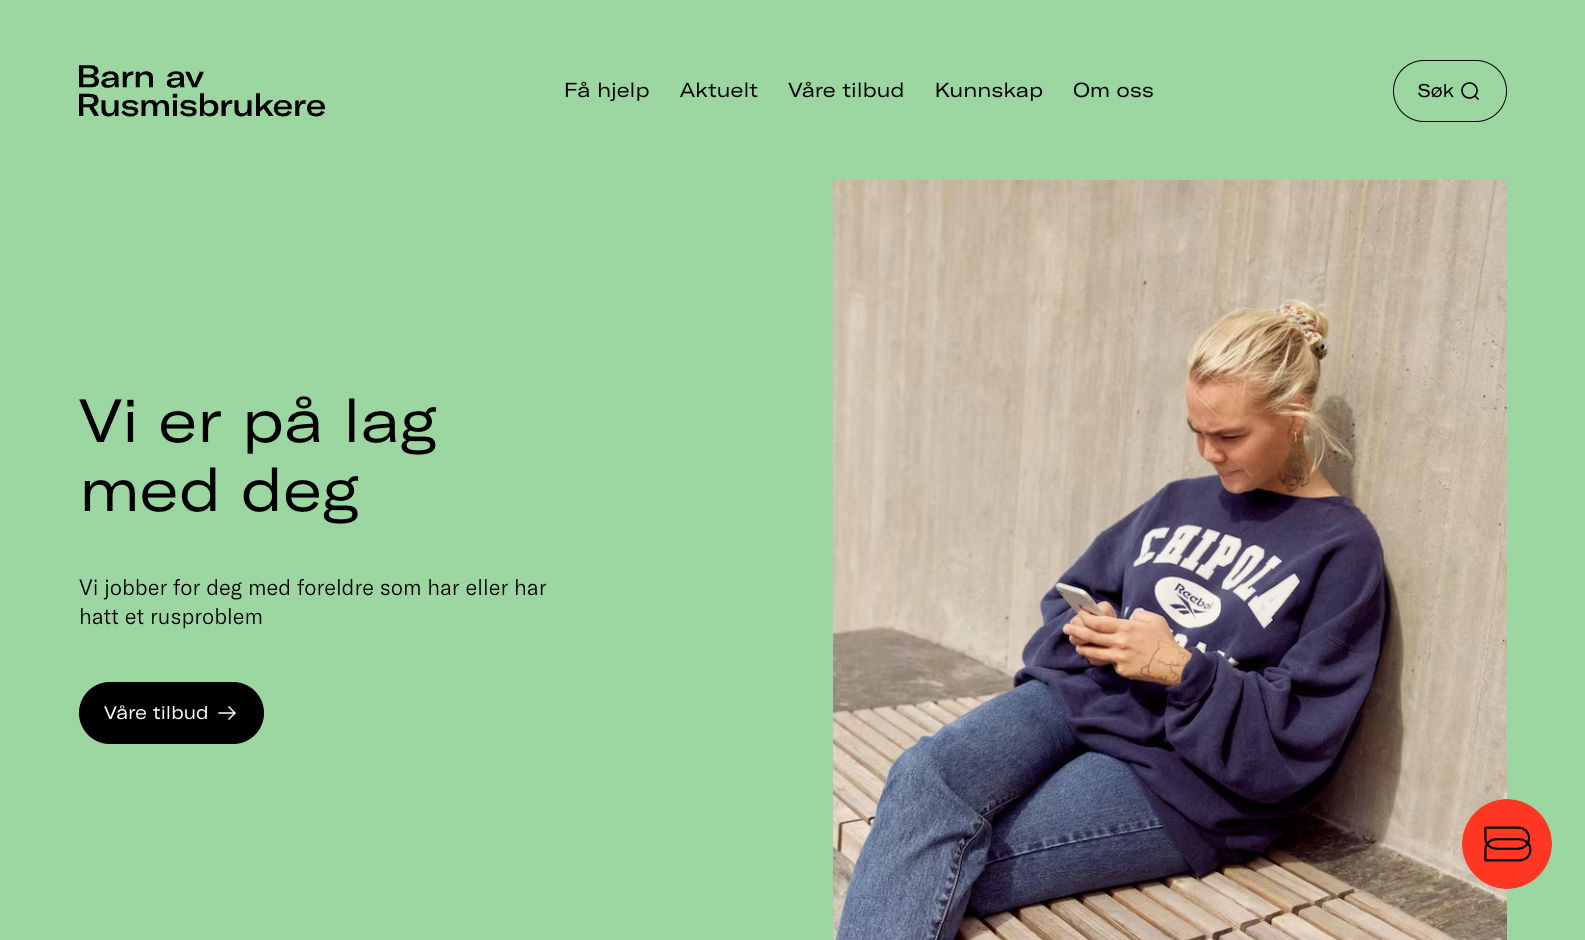Screen dimensions: 1585x940
Task: Click the magnifying glass search icon
Action: click(x=1470, y=91)
